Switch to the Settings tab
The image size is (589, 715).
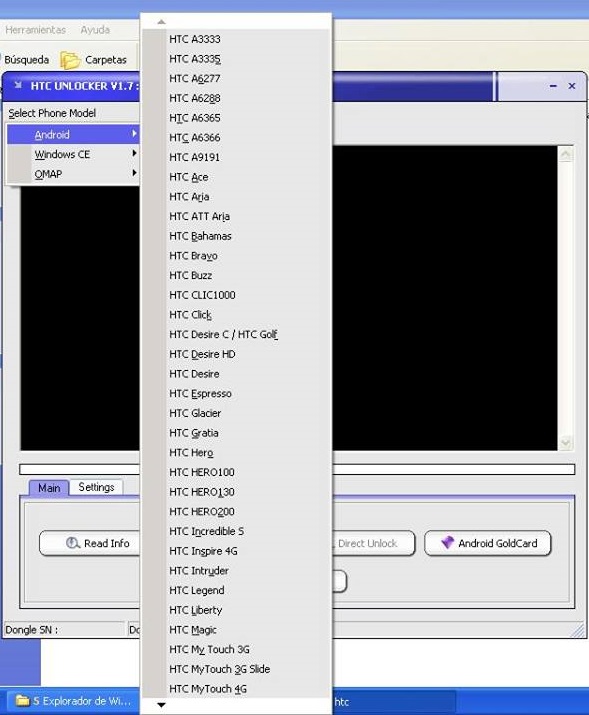coord(96,487)
